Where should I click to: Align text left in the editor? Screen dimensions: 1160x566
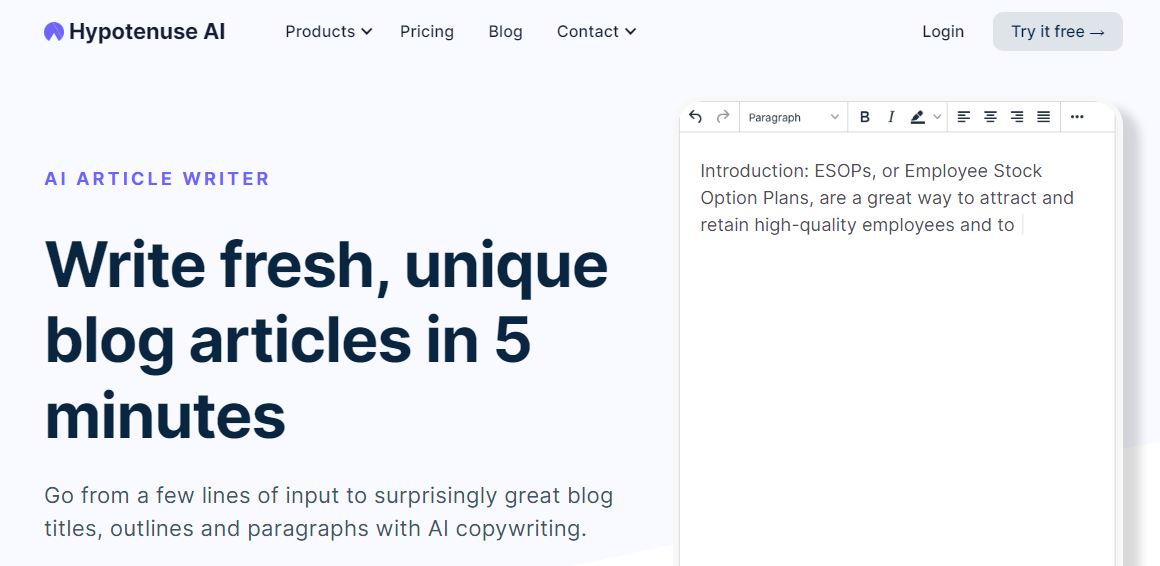(x=963, y=117)
